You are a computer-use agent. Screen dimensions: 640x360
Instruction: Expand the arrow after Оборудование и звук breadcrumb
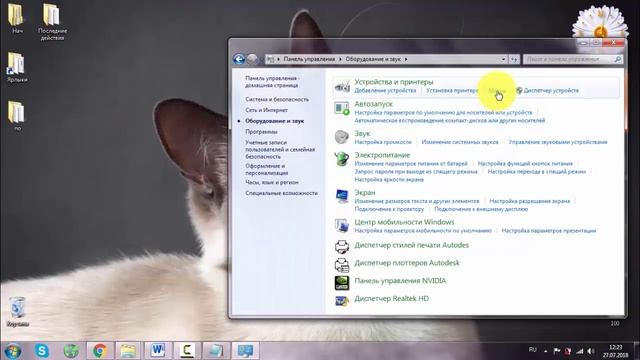pos(406,59)
